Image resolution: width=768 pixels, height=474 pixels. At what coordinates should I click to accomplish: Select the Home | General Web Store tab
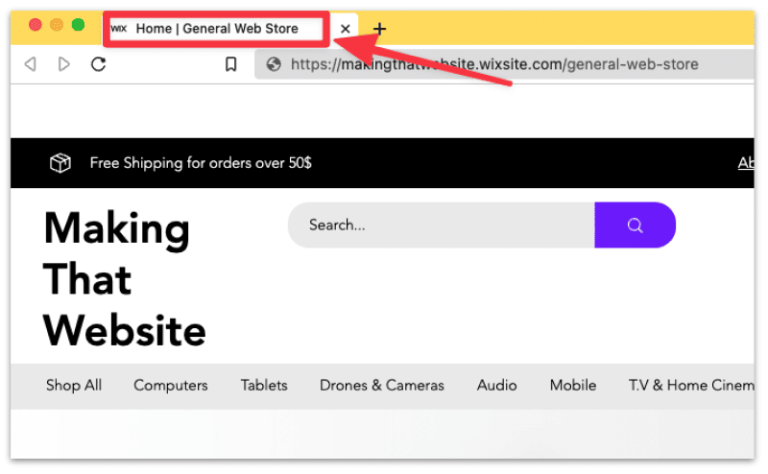[x=217, y=29]
